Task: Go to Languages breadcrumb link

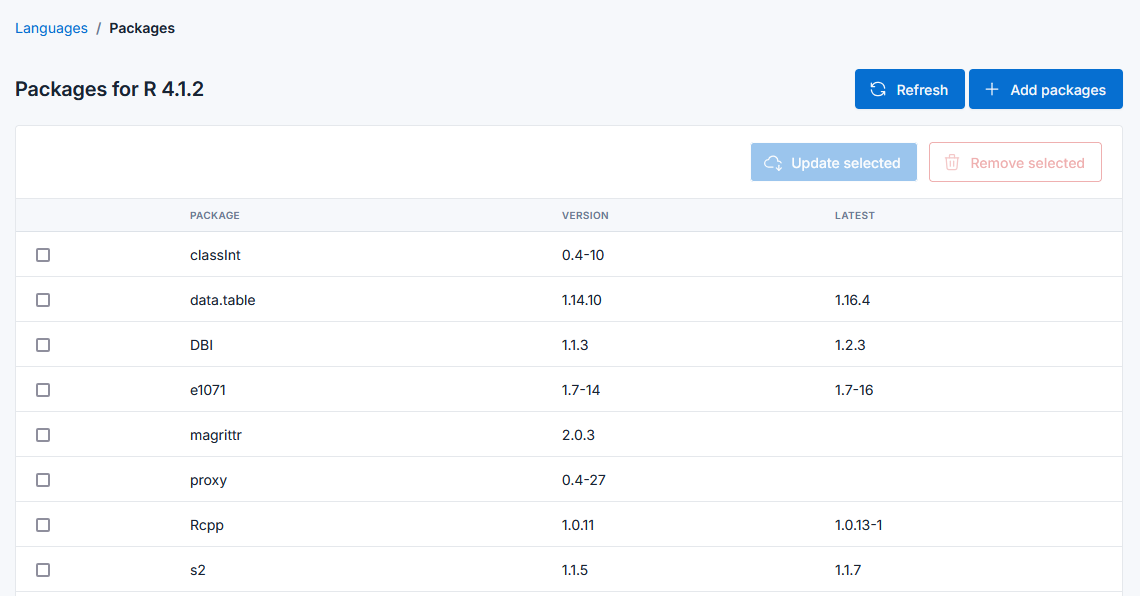Action: (51, 28)
